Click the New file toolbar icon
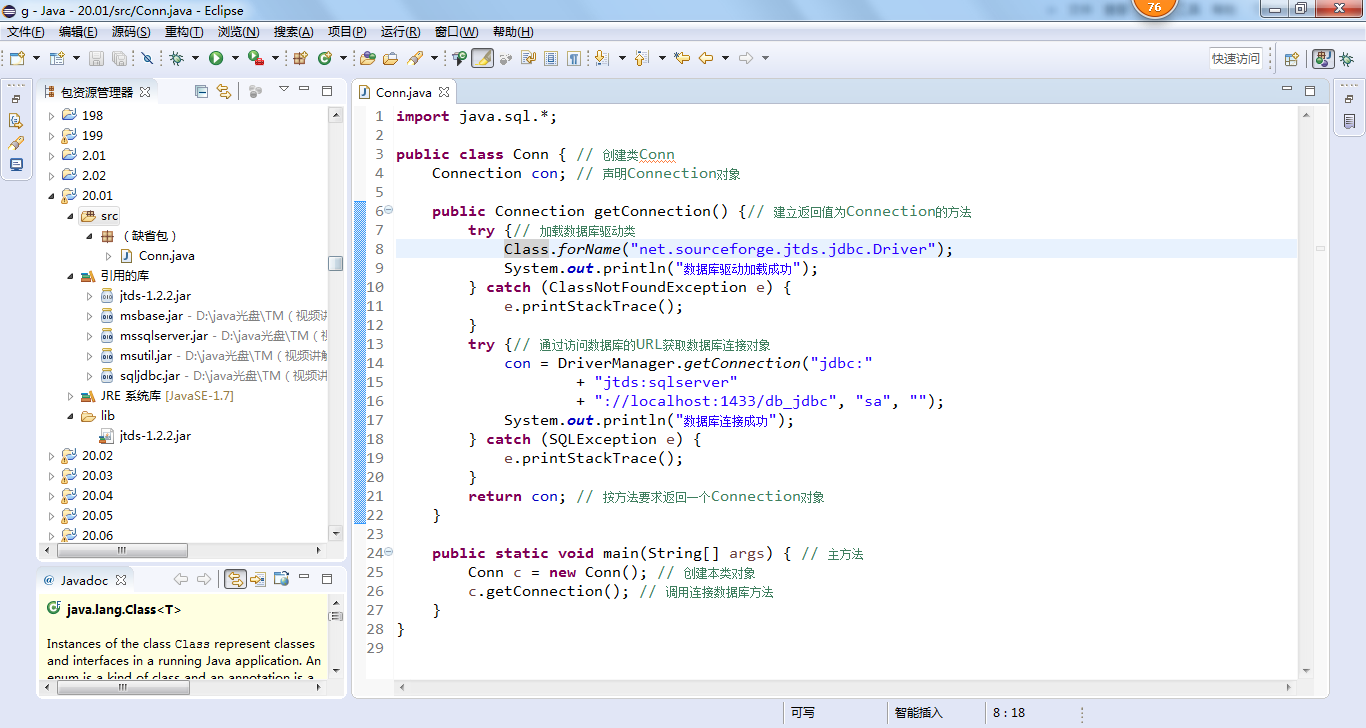Viewport: 1366px width, 728px height. click(17, 58)
